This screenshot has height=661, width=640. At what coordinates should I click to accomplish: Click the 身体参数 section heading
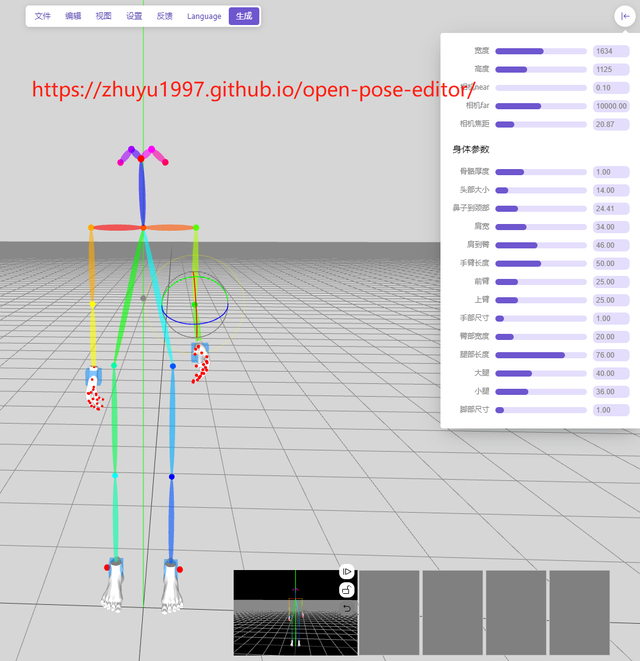(x=471, y=149)
